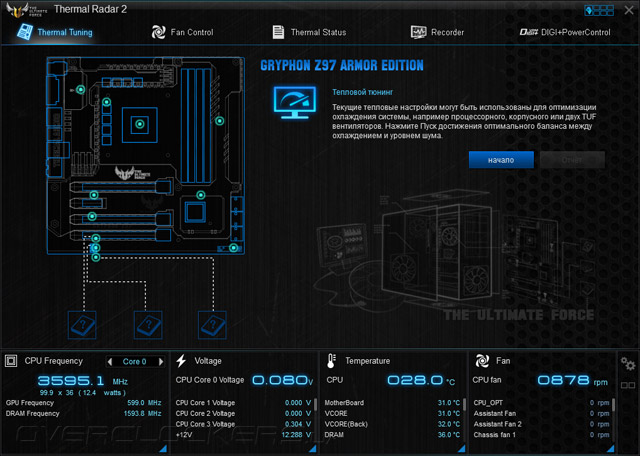Screen dimensions: 640x456
Task: Click the Assistant Fan 2 row
Action: point(541,424)
